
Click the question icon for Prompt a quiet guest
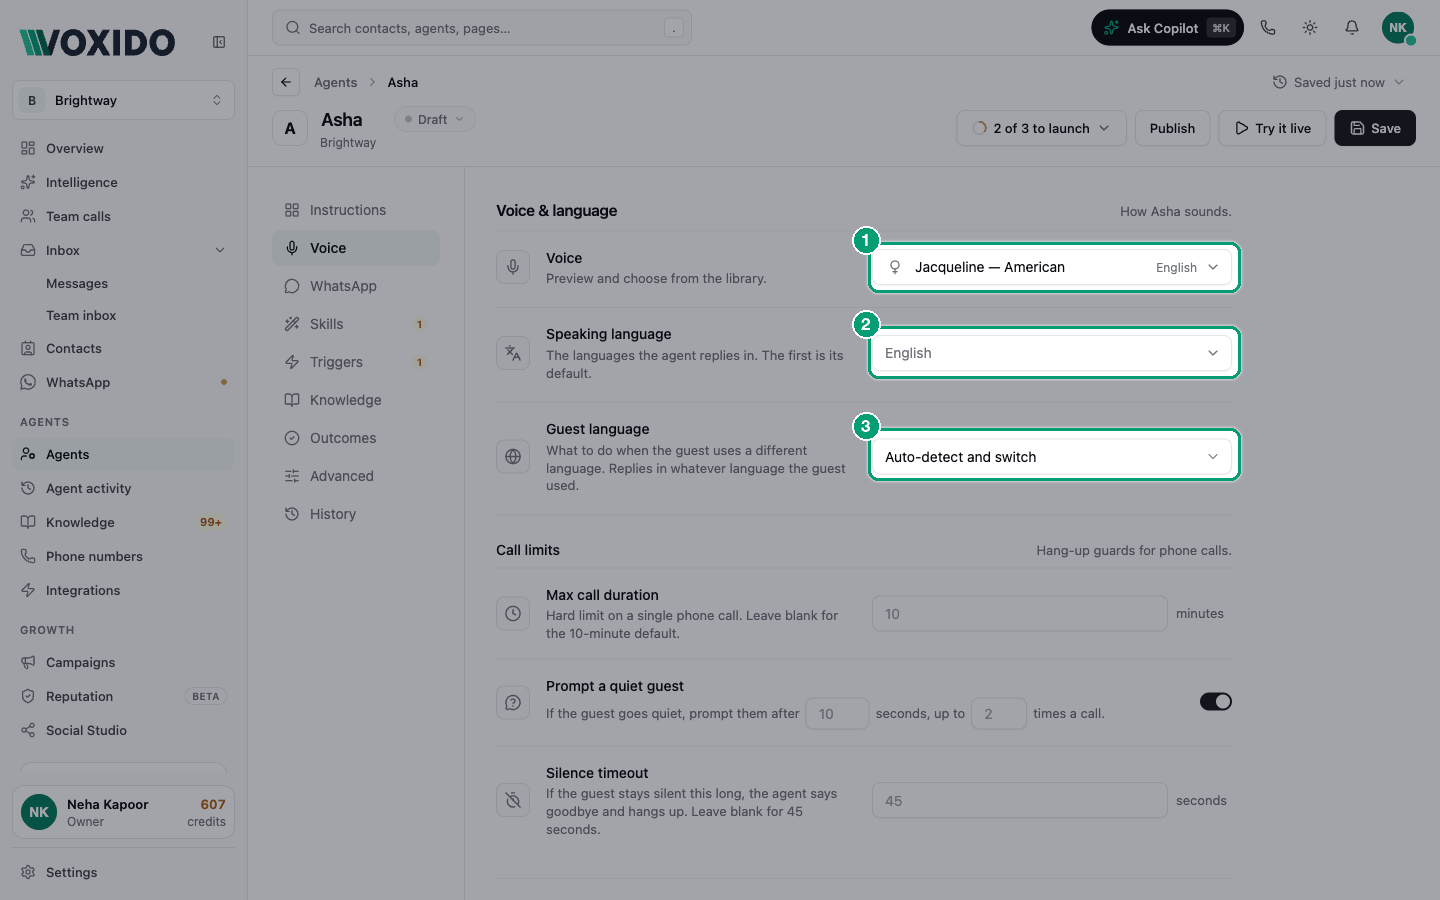(513, 702)
